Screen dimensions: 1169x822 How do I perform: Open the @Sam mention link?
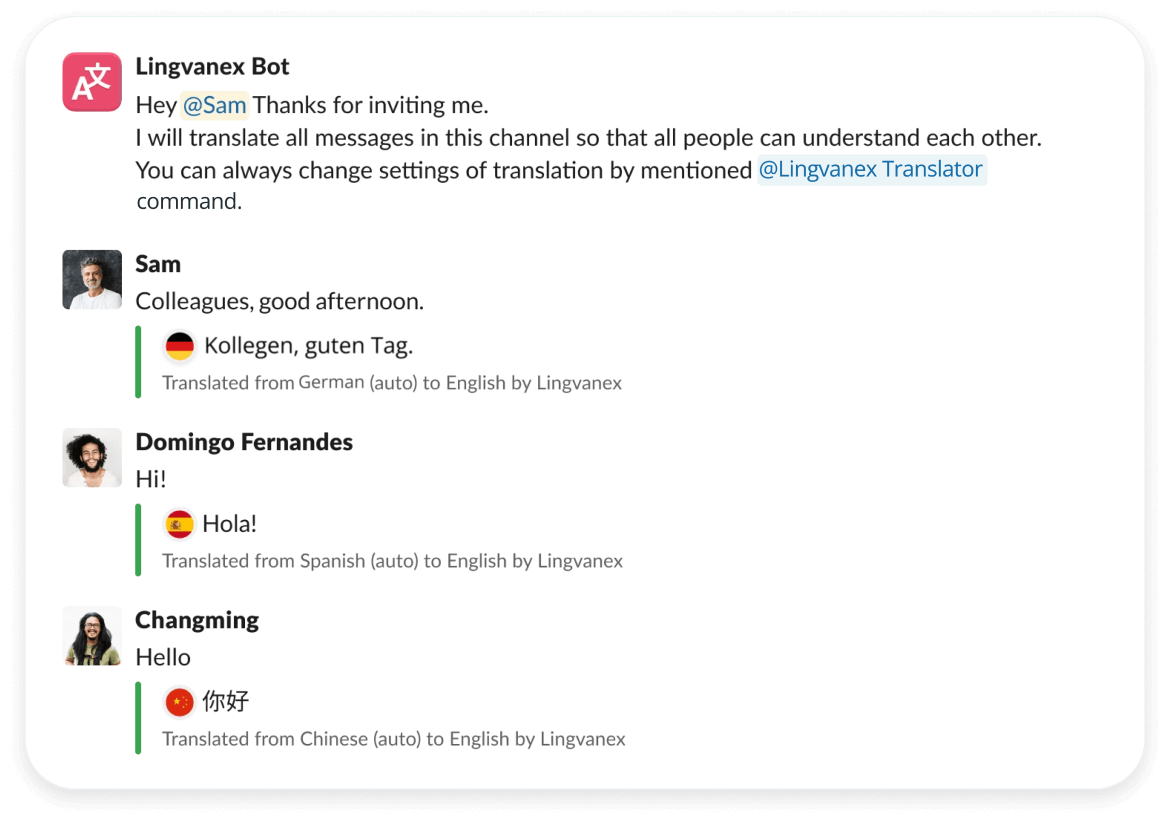[214, 104]
